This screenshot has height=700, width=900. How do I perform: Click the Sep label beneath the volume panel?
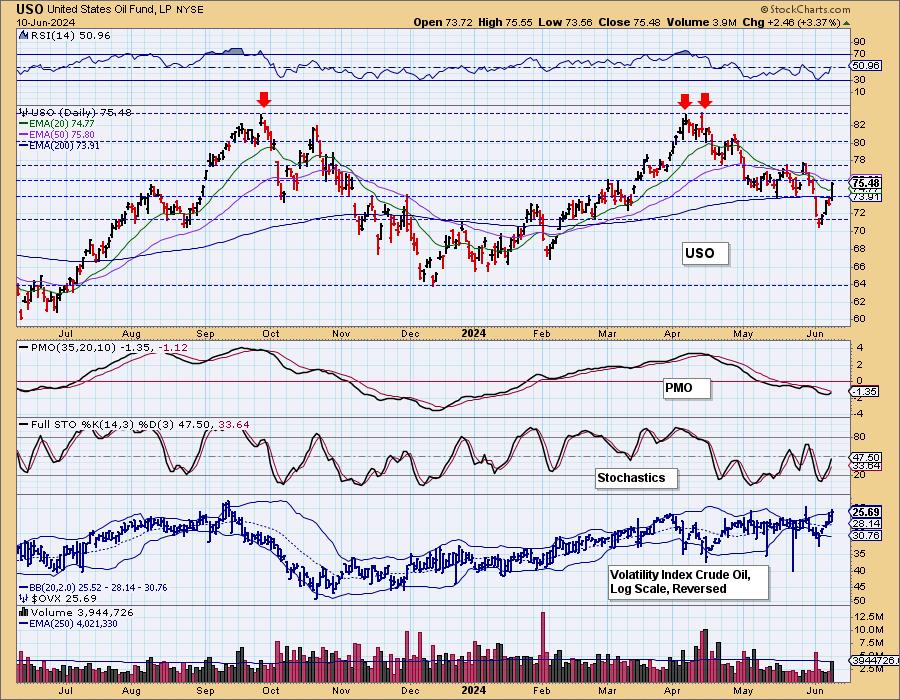[205, 690]
